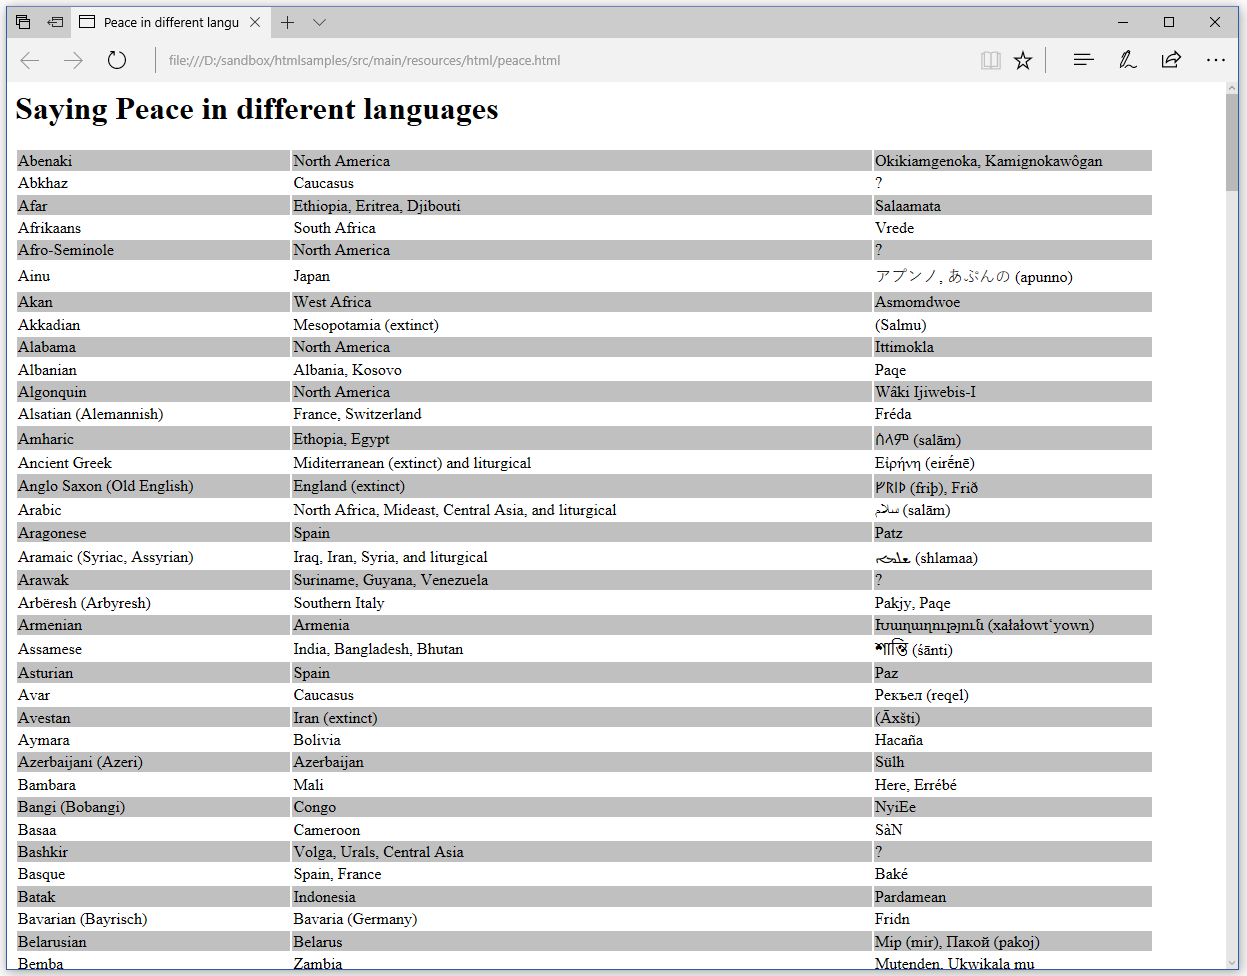Open Reading view
The image size is (1247, 976).
tap(991, 60)
